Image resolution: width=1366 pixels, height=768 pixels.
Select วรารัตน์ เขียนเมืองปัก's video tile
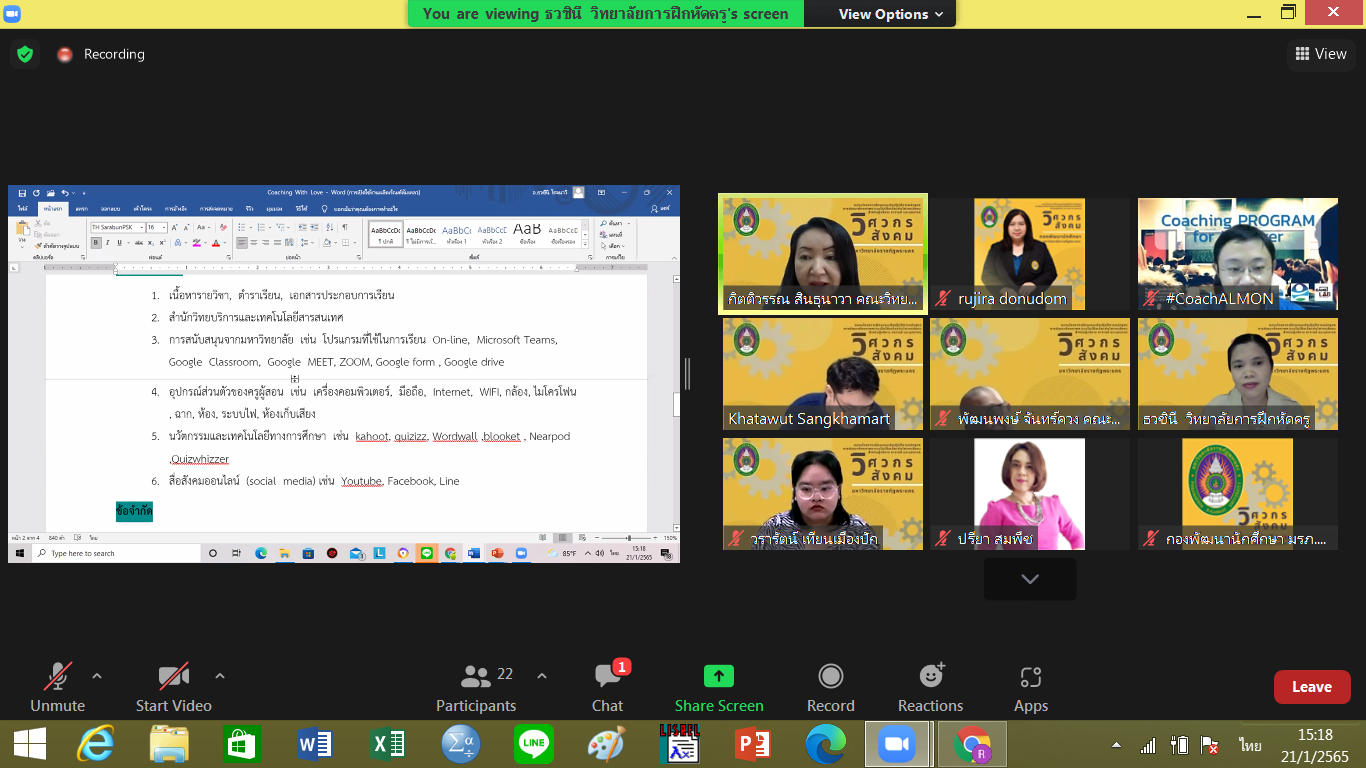(823, 494)
